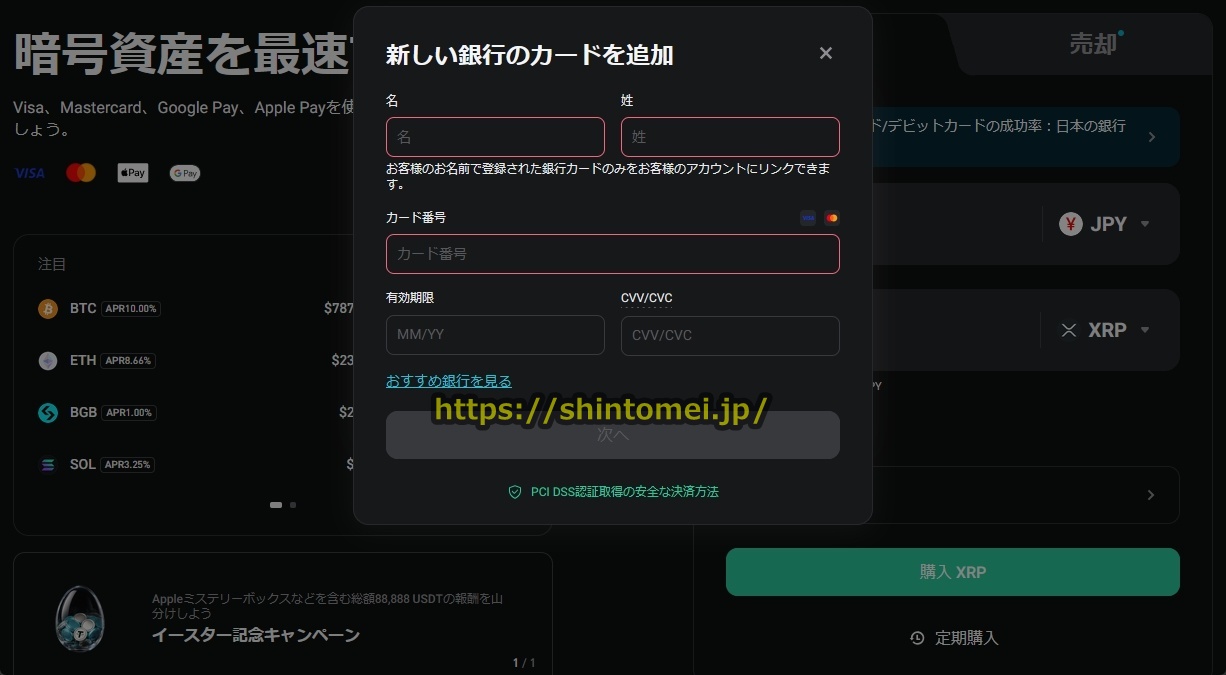Click the XRP logo icon
Image resolution: width=1226 pixels, height=675 pixels.
pos(1069,330)
